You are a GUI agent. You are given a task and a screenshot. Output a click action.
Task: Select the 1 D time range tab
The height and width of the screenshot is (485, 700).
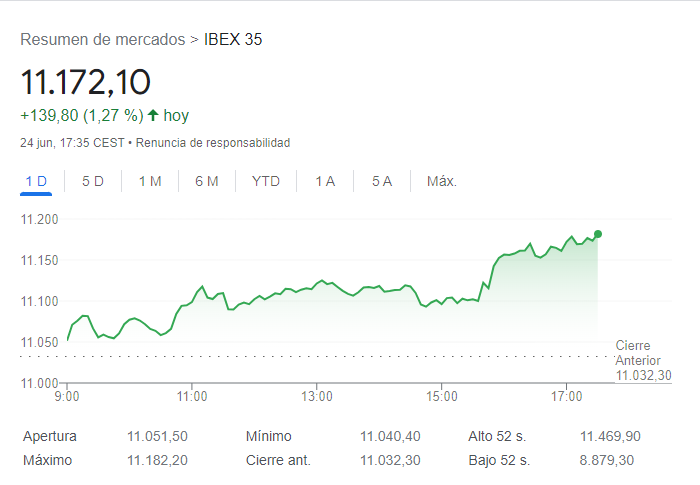pyautogui.click(x=36, y=181)
